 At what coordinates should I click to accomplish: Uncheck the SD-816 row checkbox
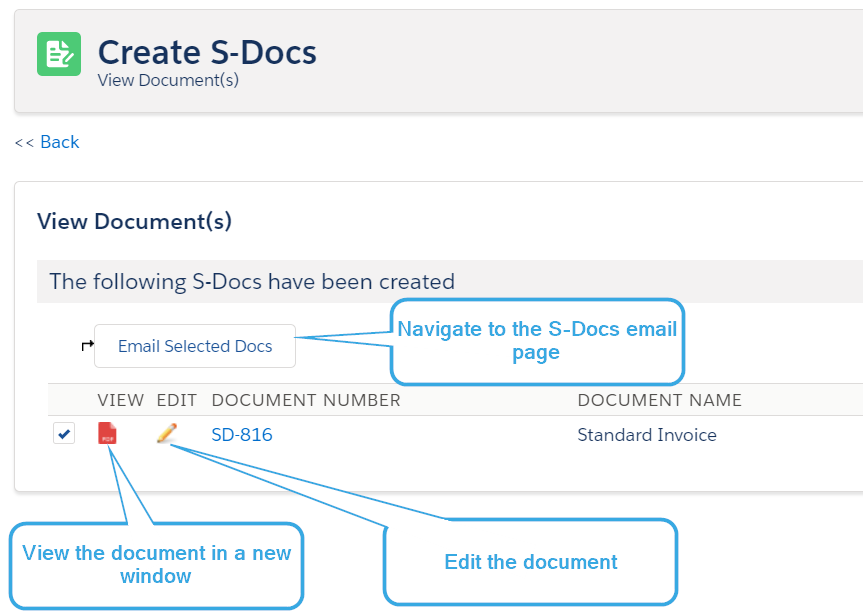[x=64, y=433]
